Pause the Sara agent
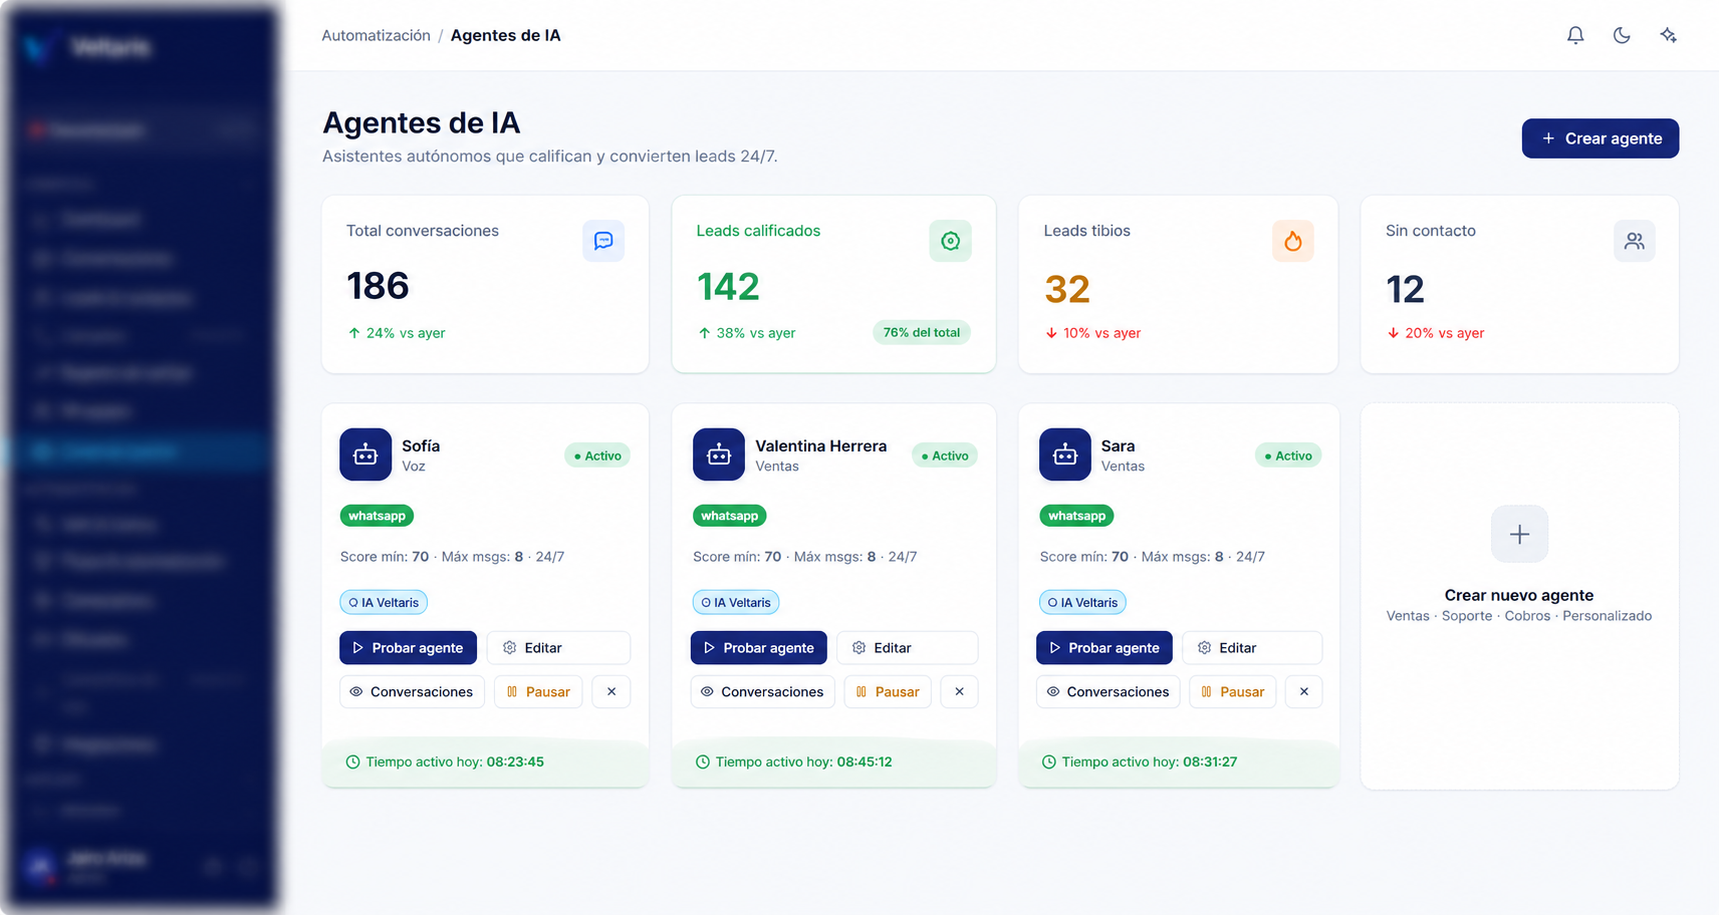This screenshot has height=915, width=1719. [x=1233, y=692]
